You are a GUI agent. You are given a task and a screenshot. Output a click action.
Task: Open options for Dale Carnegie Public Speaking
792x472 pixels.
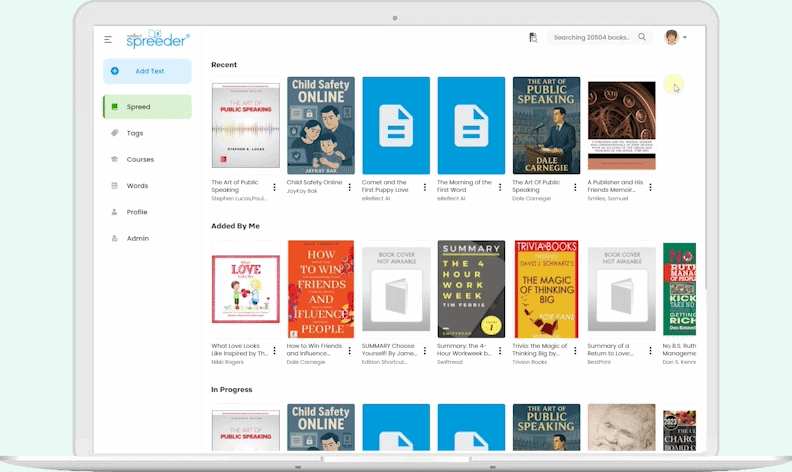tap(575, 187)
